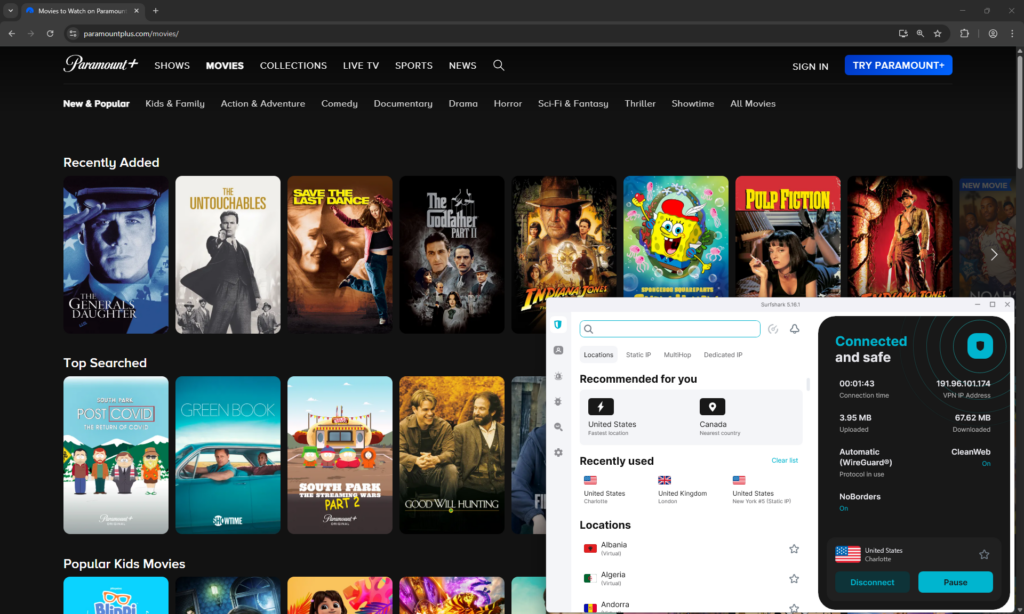This screenshot has width=1024, height=614.
Task: Open a new browser tab
Action: coord(155,10)
